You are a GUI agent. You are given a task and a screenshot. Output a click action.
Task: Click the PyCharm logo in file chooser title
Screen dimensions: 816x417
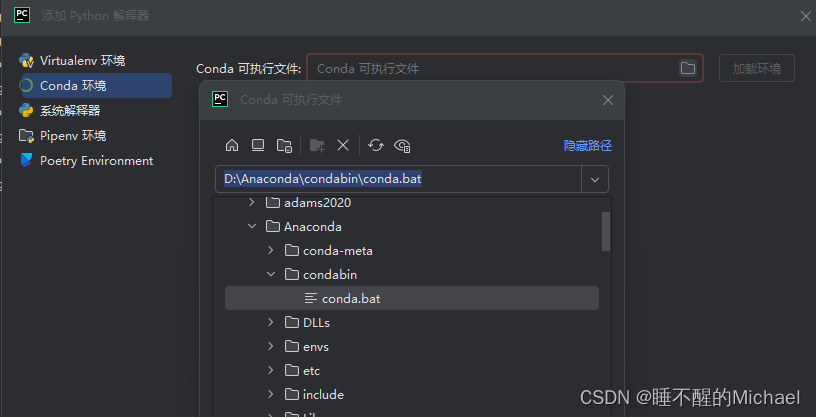pyautogui.click(x=220, y=99)
